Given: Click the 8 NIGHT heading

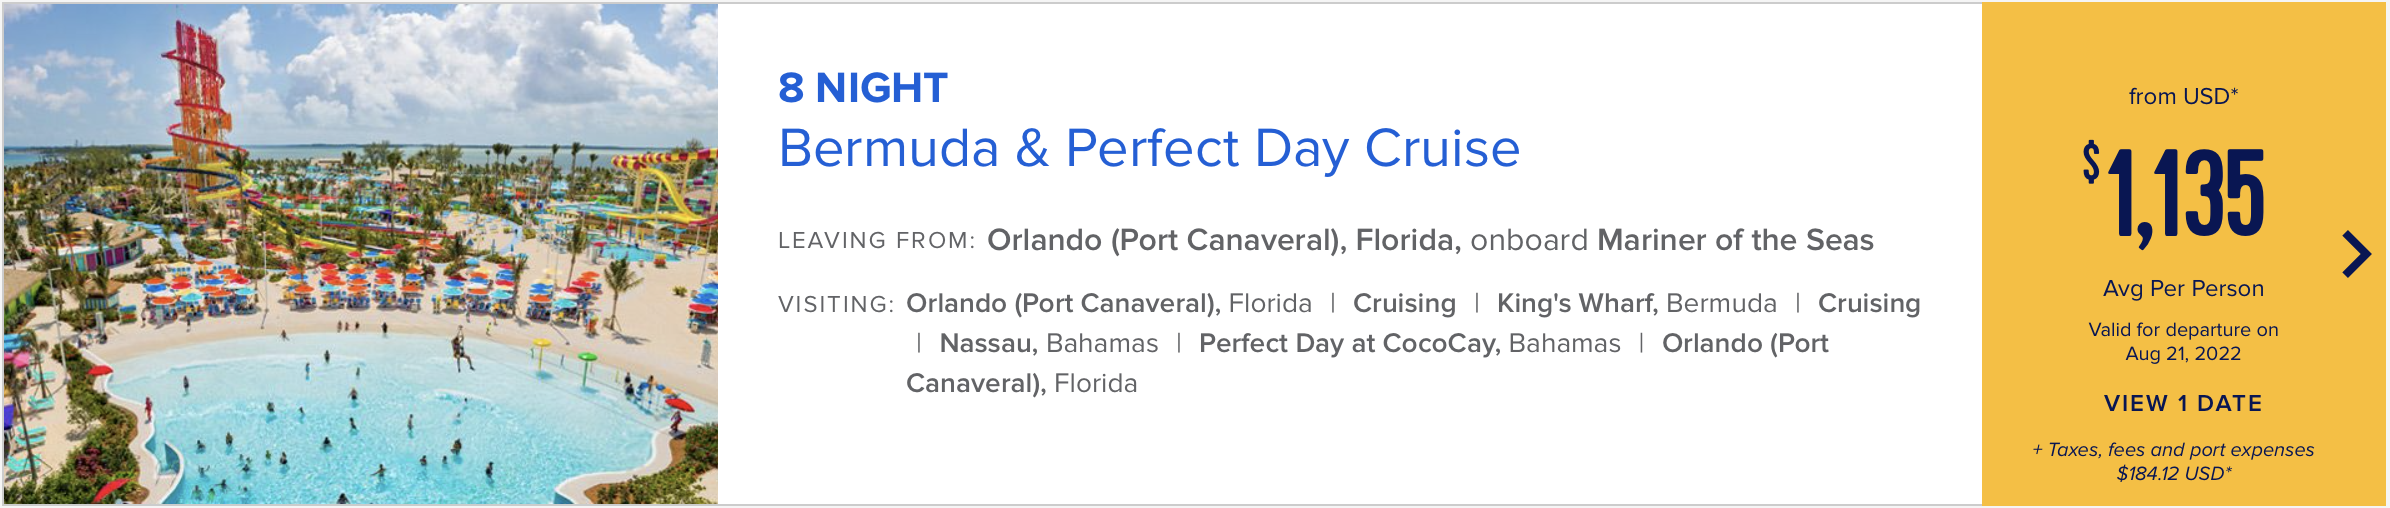Looking at the screenshot, I should (862, 88).
